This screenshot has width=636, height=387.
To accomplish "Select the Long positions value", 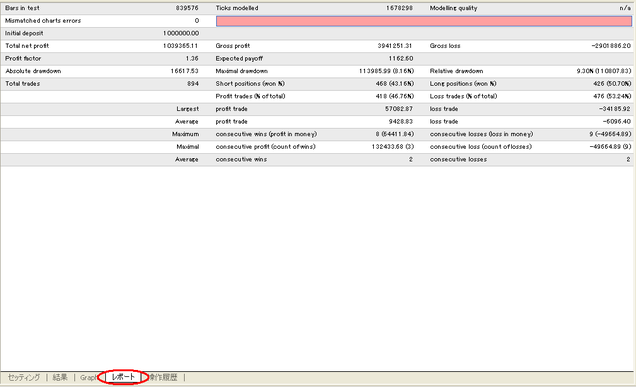I will (x=612, y=84).
